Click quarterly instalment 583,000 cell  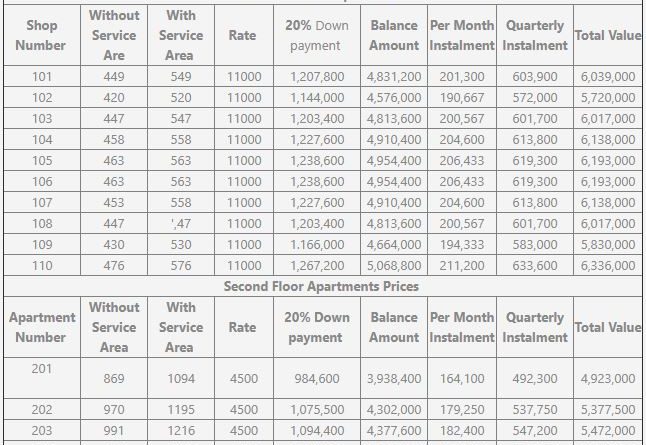pos(535,245)
